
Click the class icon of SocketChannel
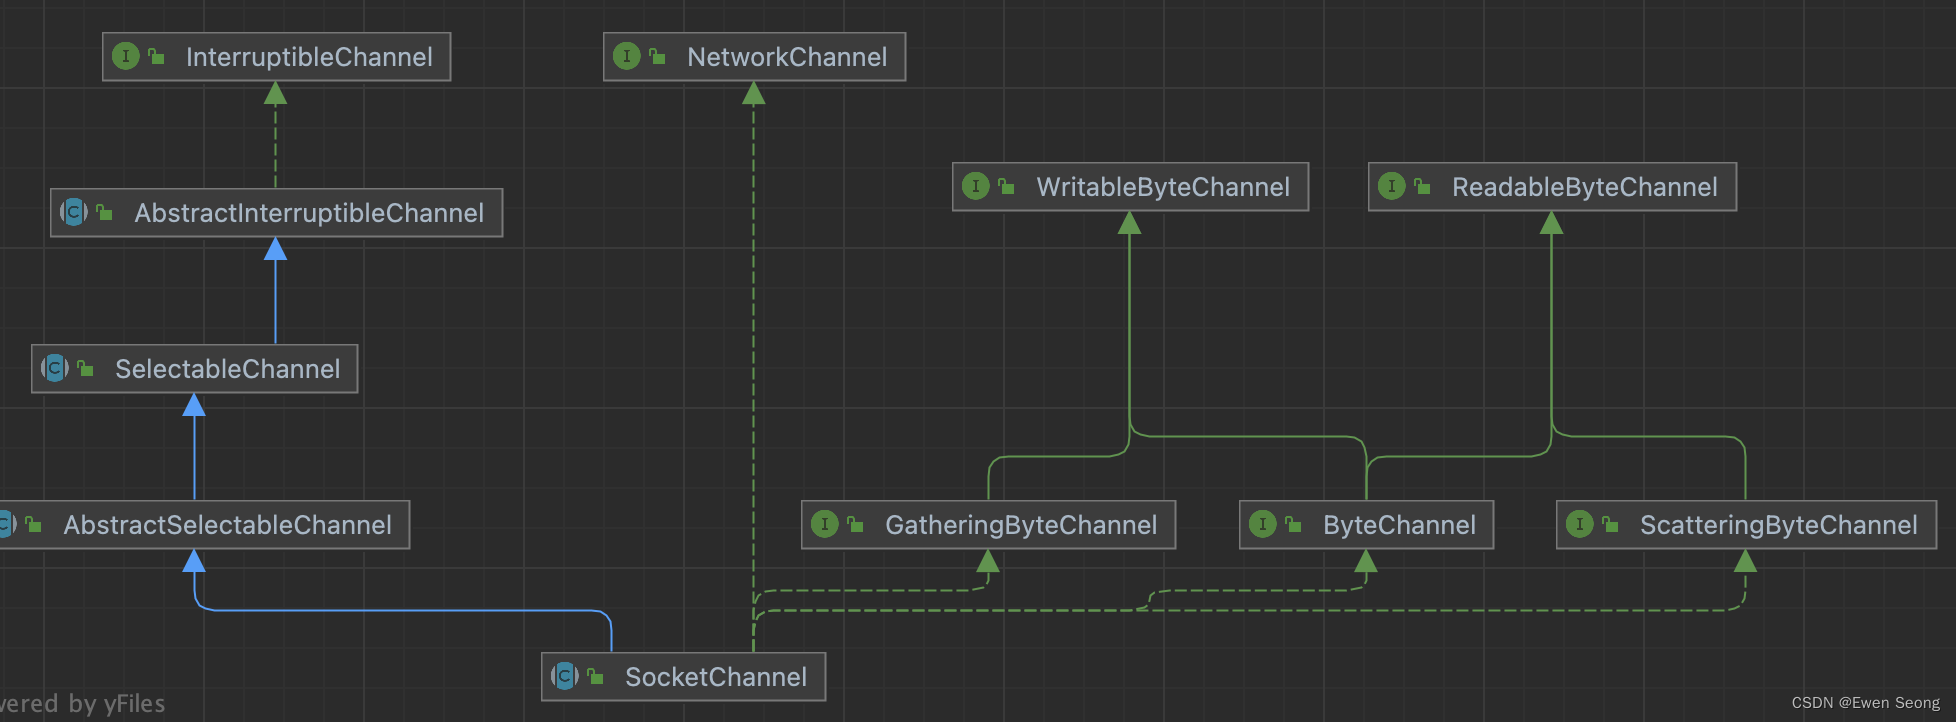[565, 676]
